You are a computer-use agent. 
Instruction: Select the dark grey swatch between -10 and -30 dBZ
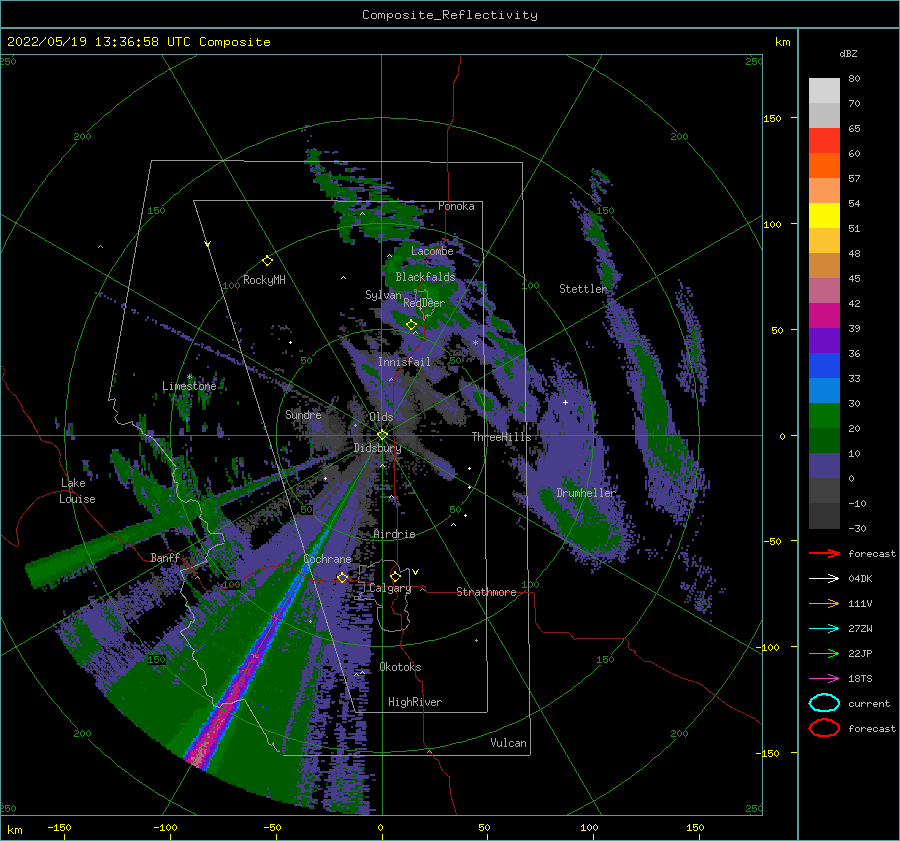824,516
